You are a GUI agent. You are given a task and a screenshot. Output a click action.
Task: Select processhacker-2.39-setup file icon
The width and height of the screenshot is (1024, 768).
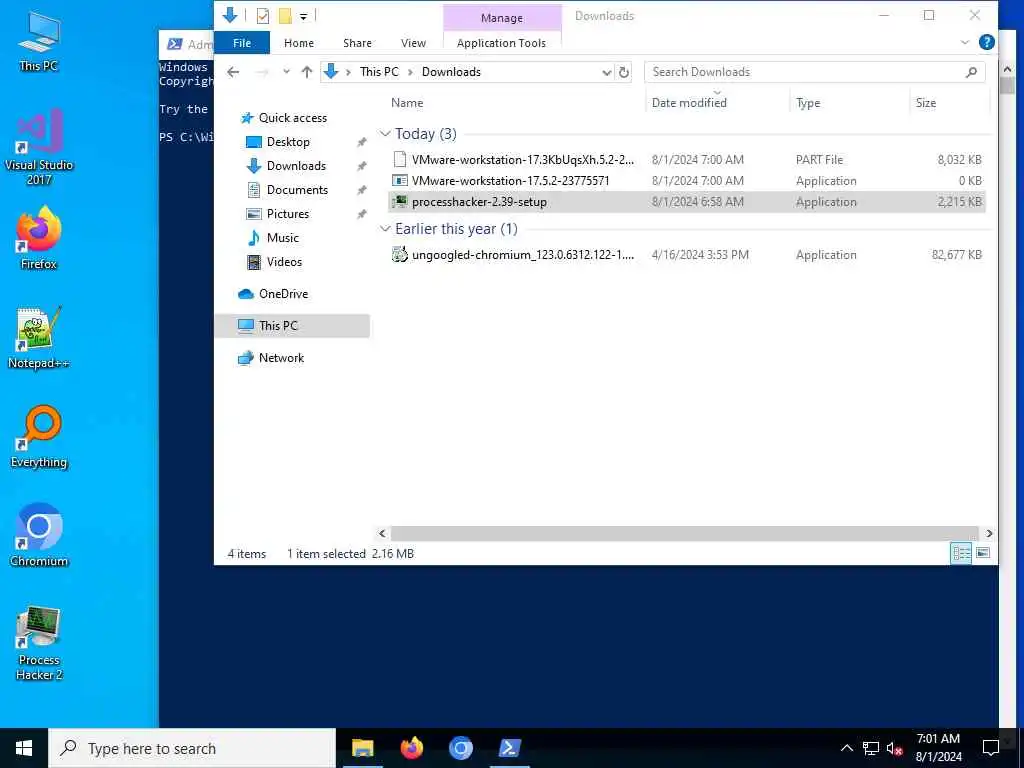pyautogui.click(x=400, y=201)
